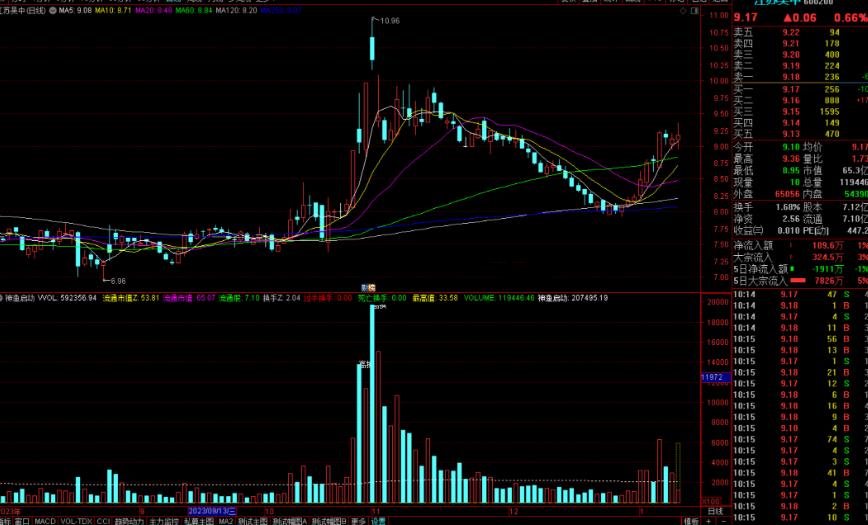Click the 最高值: 33.58 indicator label
The image size is (868, 525).
click(x=435, y=298)
